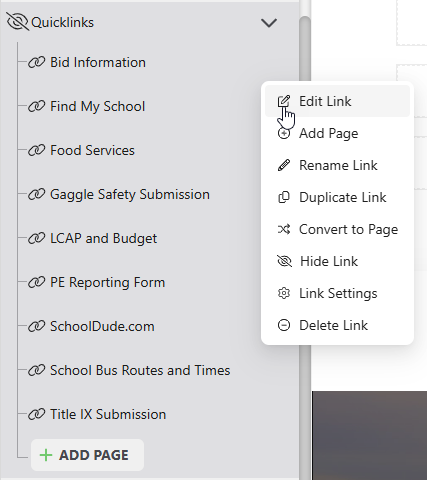Click the ADD PAGE button
Screen dimensions: 427x480
[87, 455]
